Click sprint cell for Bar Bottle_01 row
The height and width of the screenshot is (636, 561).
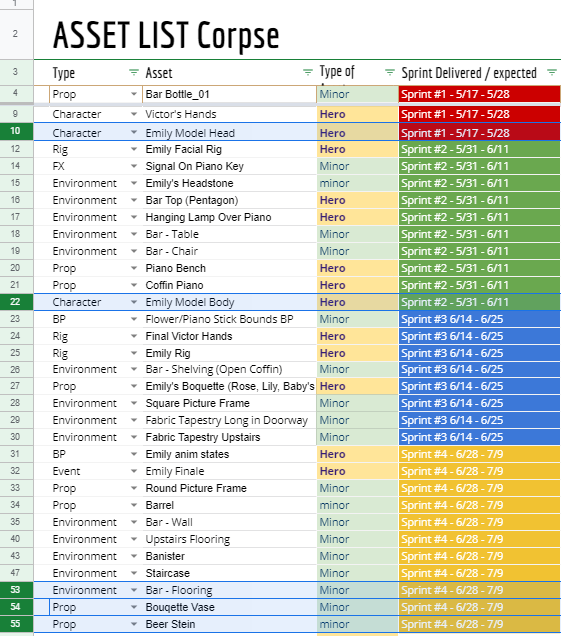click(x=480, y=94)
